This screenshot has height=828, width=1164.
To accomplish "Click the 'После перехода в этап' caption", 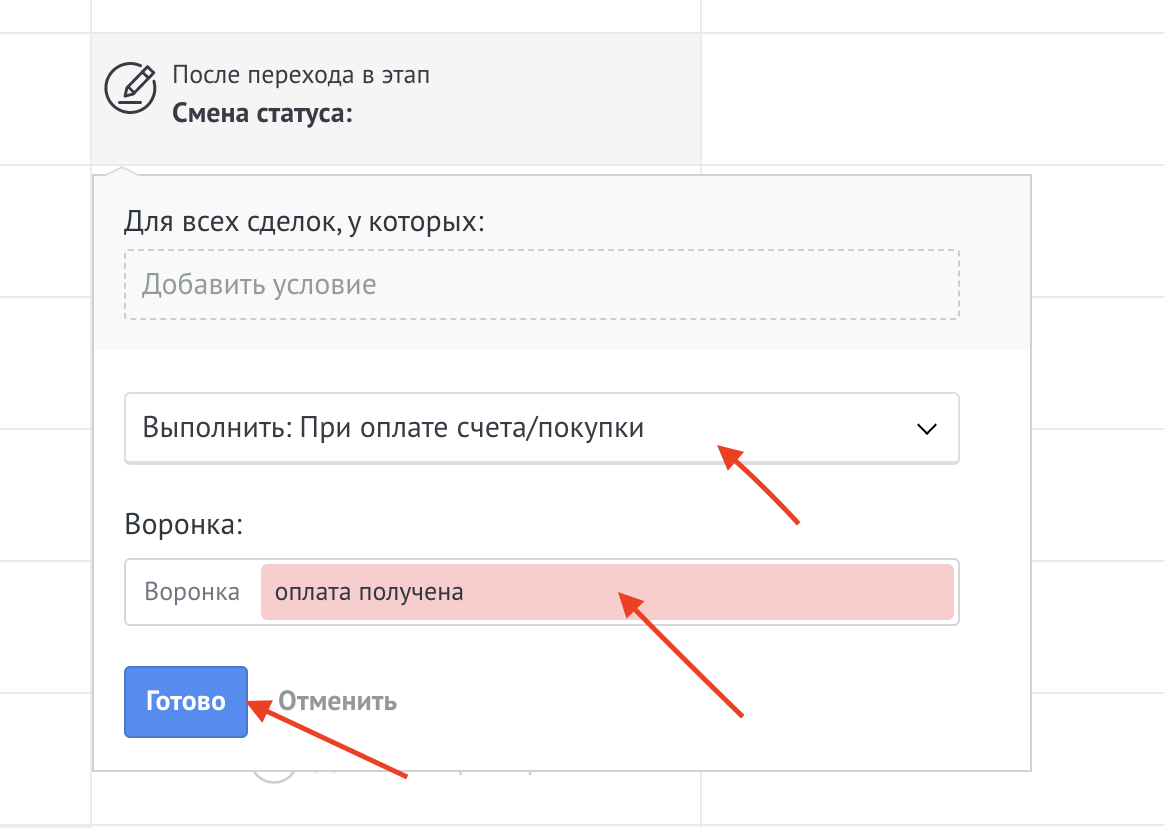I will click(x=301, y=75).
